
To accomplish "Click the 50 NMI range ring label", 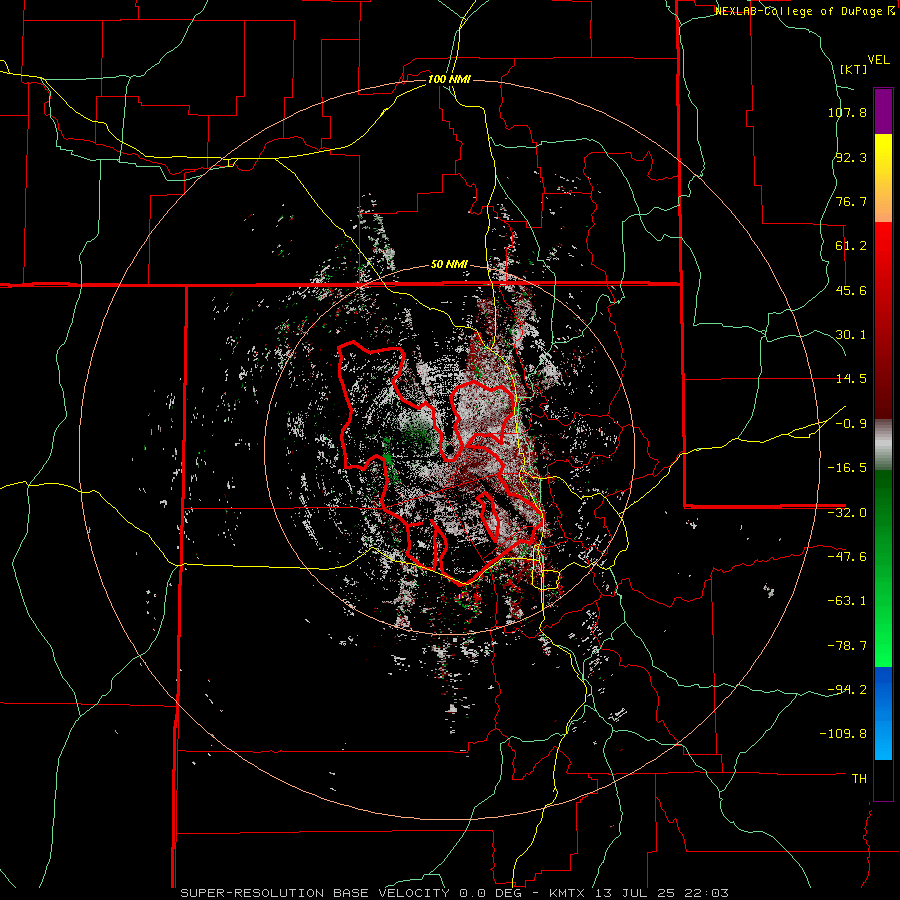I will pos(449,265).
